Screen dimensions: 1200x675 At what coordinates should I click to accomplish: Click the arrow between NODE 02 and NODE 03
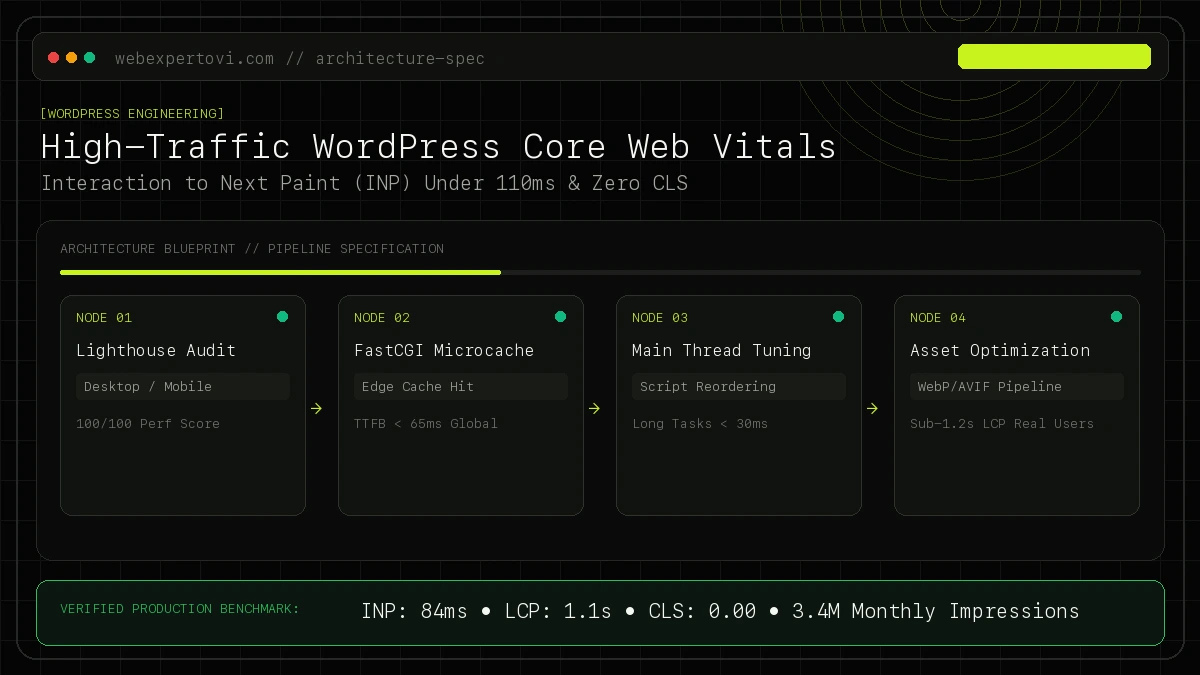[x=594, y=408]
